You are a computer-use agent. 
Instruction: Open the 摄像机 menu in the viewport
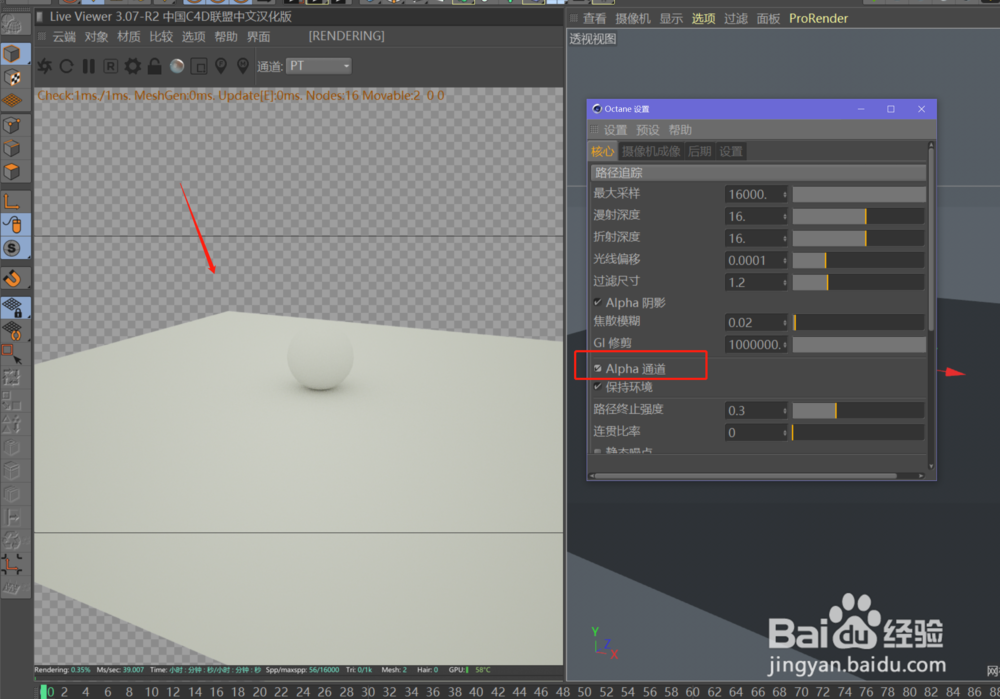point(633,18)
